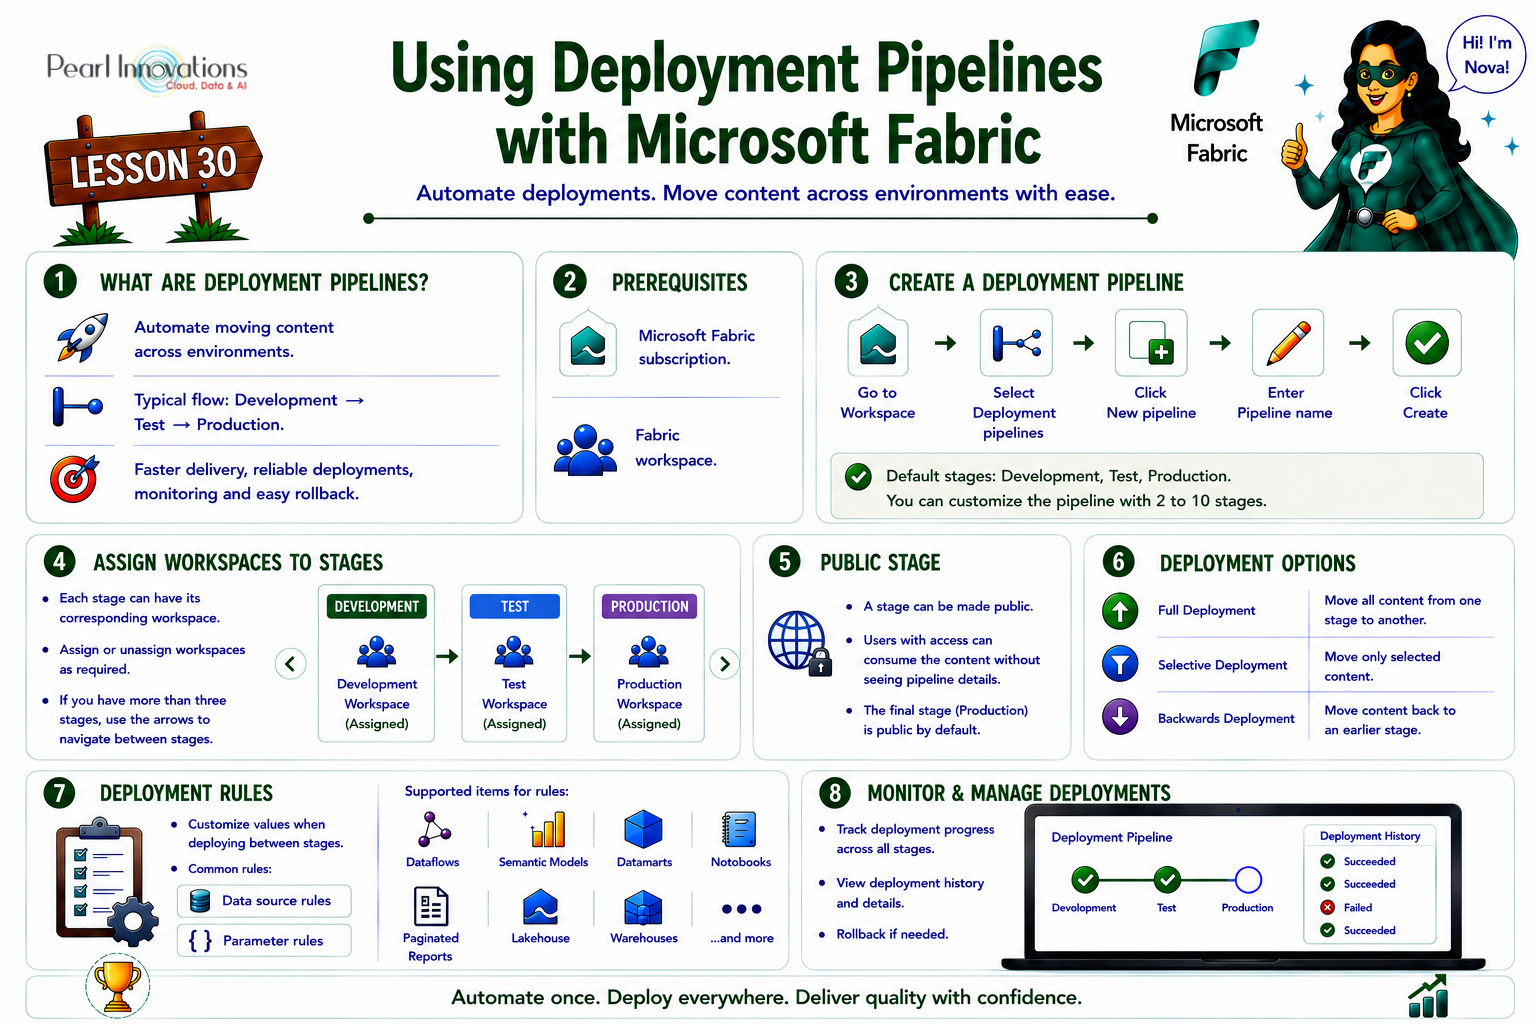
Task: Click the red target icon for Faster delivery
Action: [x=75, y=478]
